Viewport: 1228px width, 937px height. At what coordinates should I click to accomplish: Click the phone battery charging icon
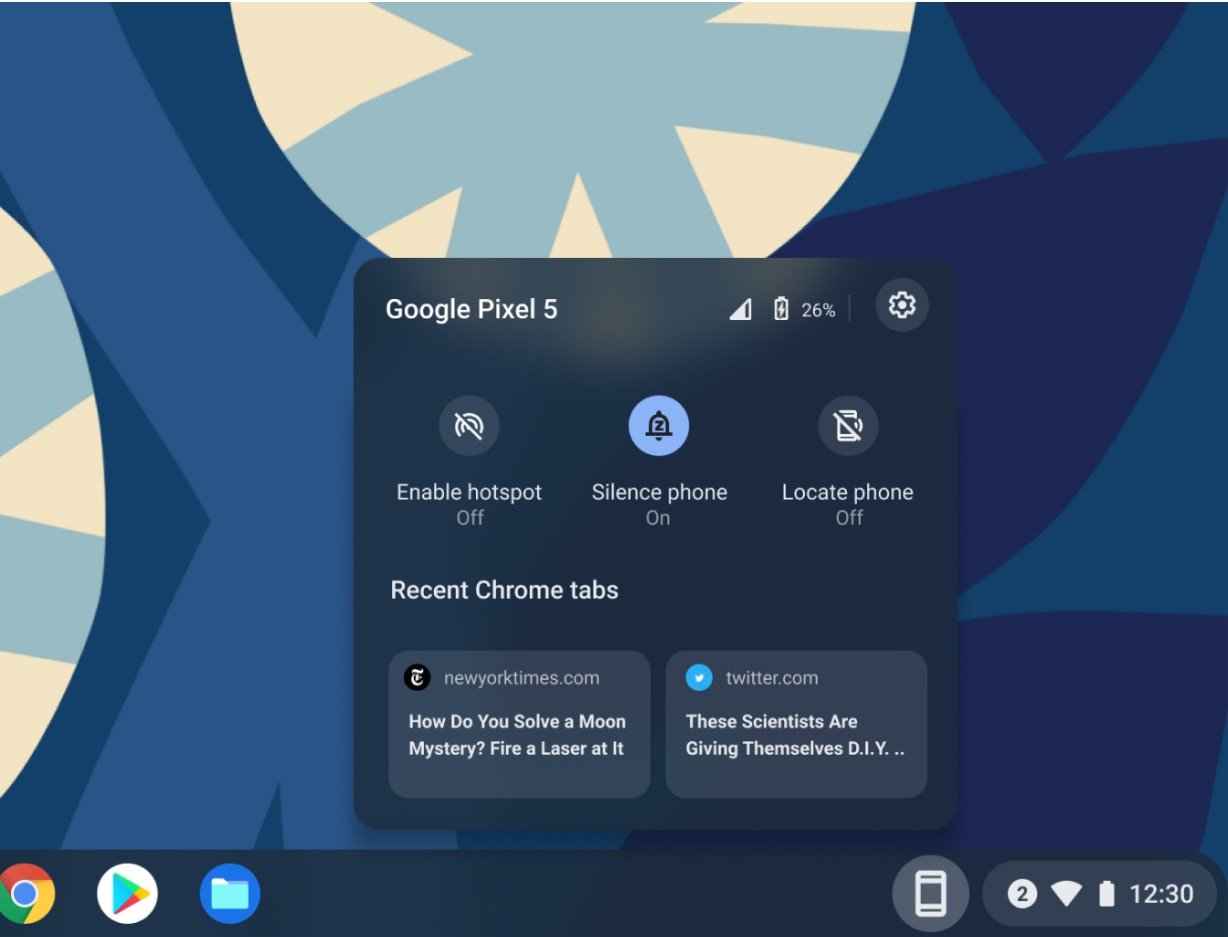tap(781, 309)
